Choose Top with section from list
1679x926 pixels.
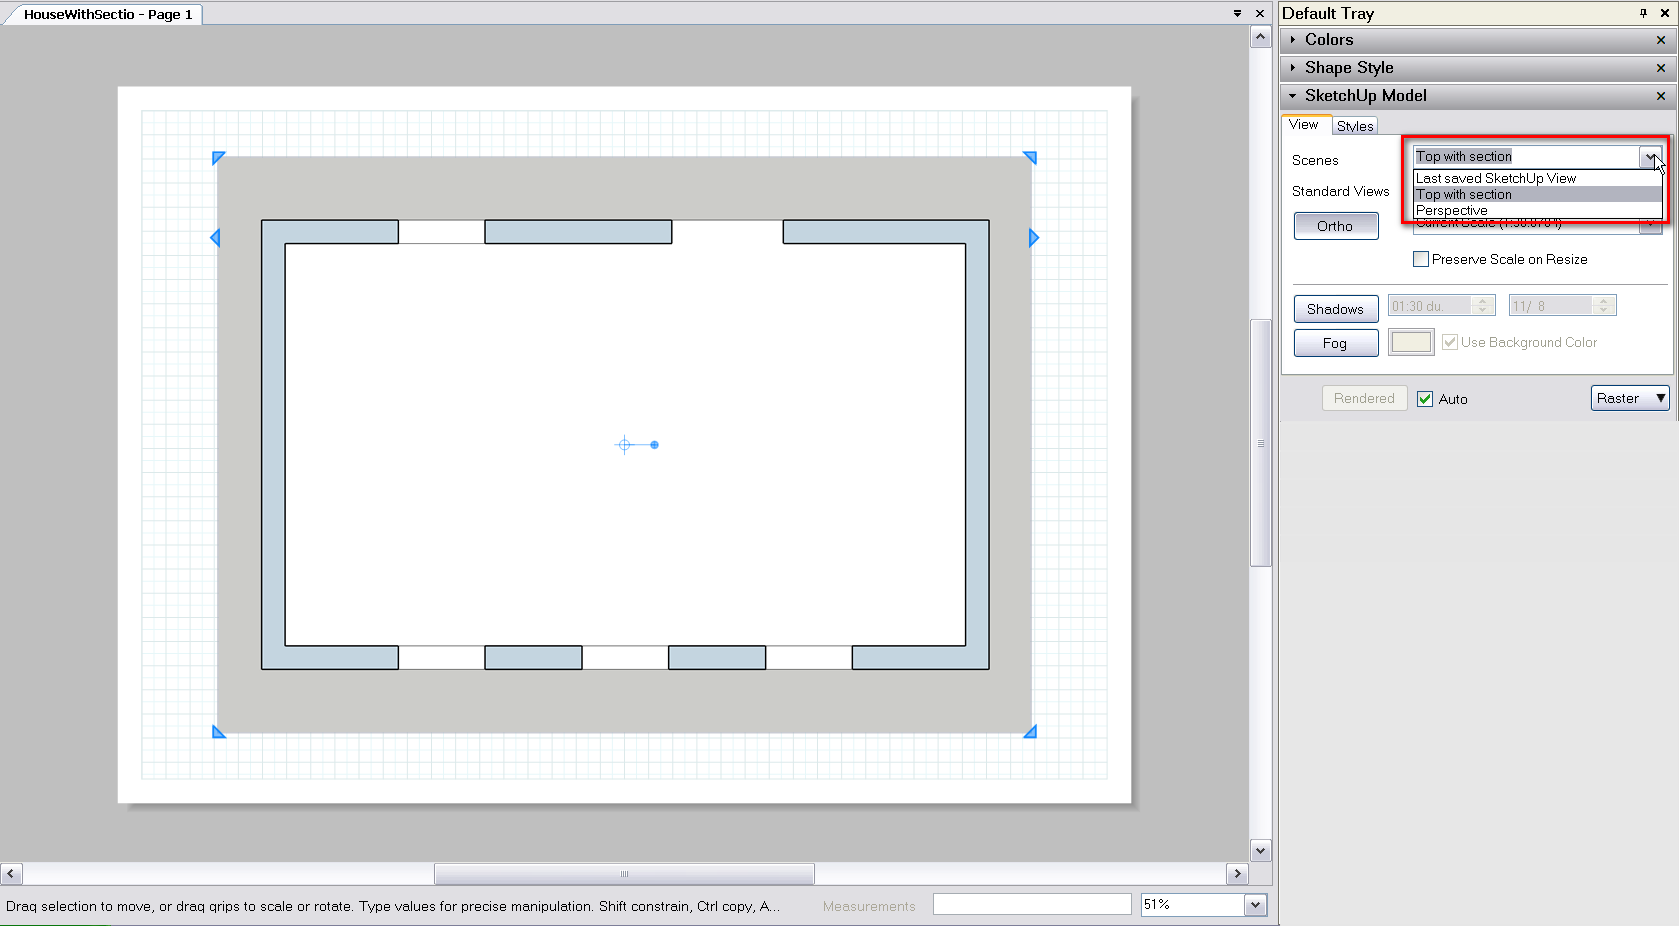click(x=1537, y=194)
